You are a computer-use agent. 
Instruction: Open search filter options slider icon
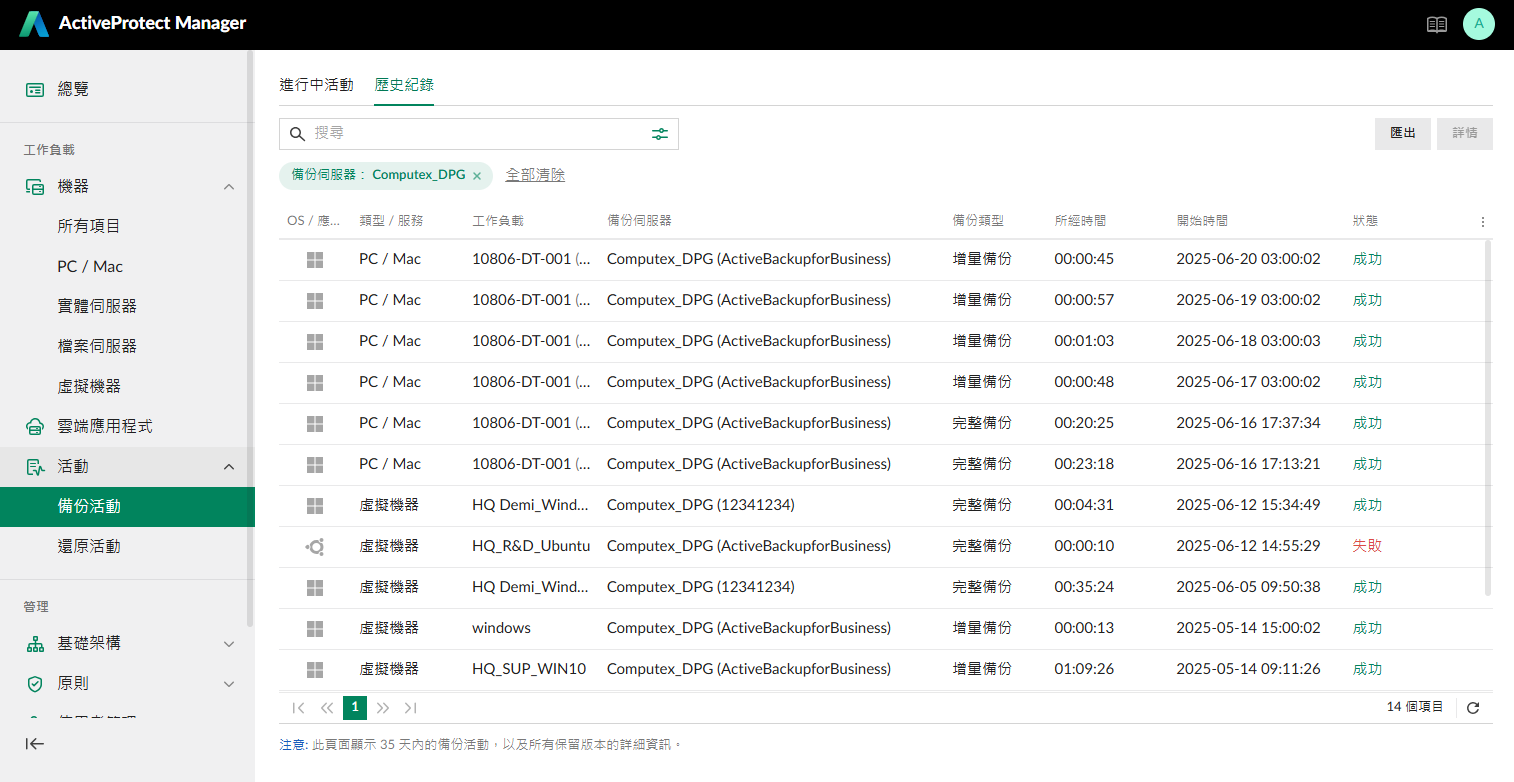tap(660, 134)
